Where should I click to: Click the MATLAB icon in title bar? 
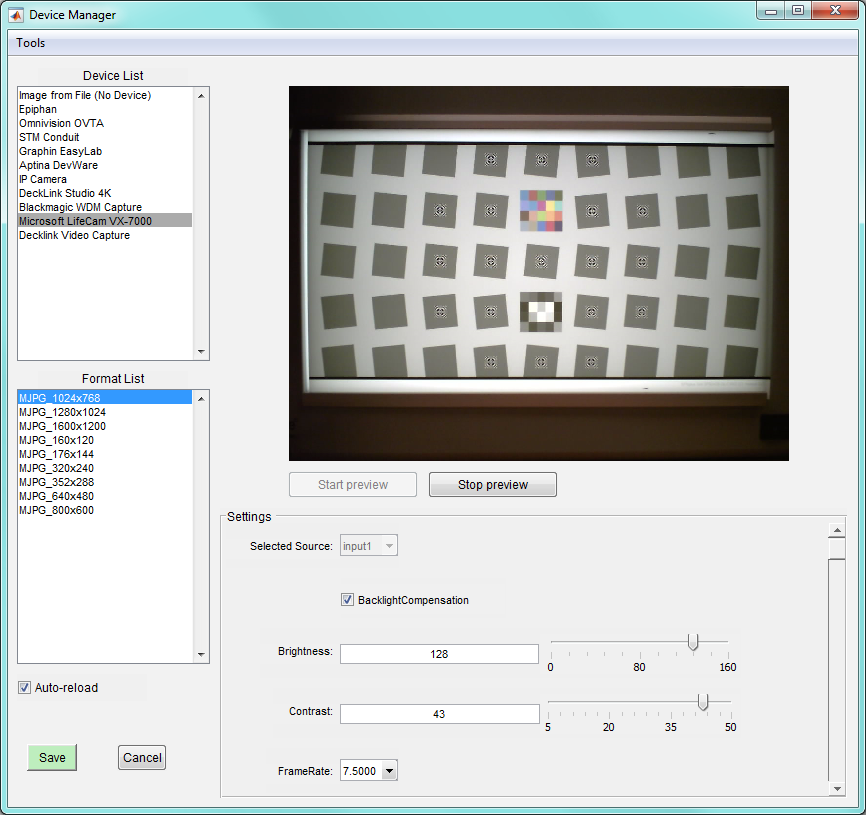[x=16, y=15]
